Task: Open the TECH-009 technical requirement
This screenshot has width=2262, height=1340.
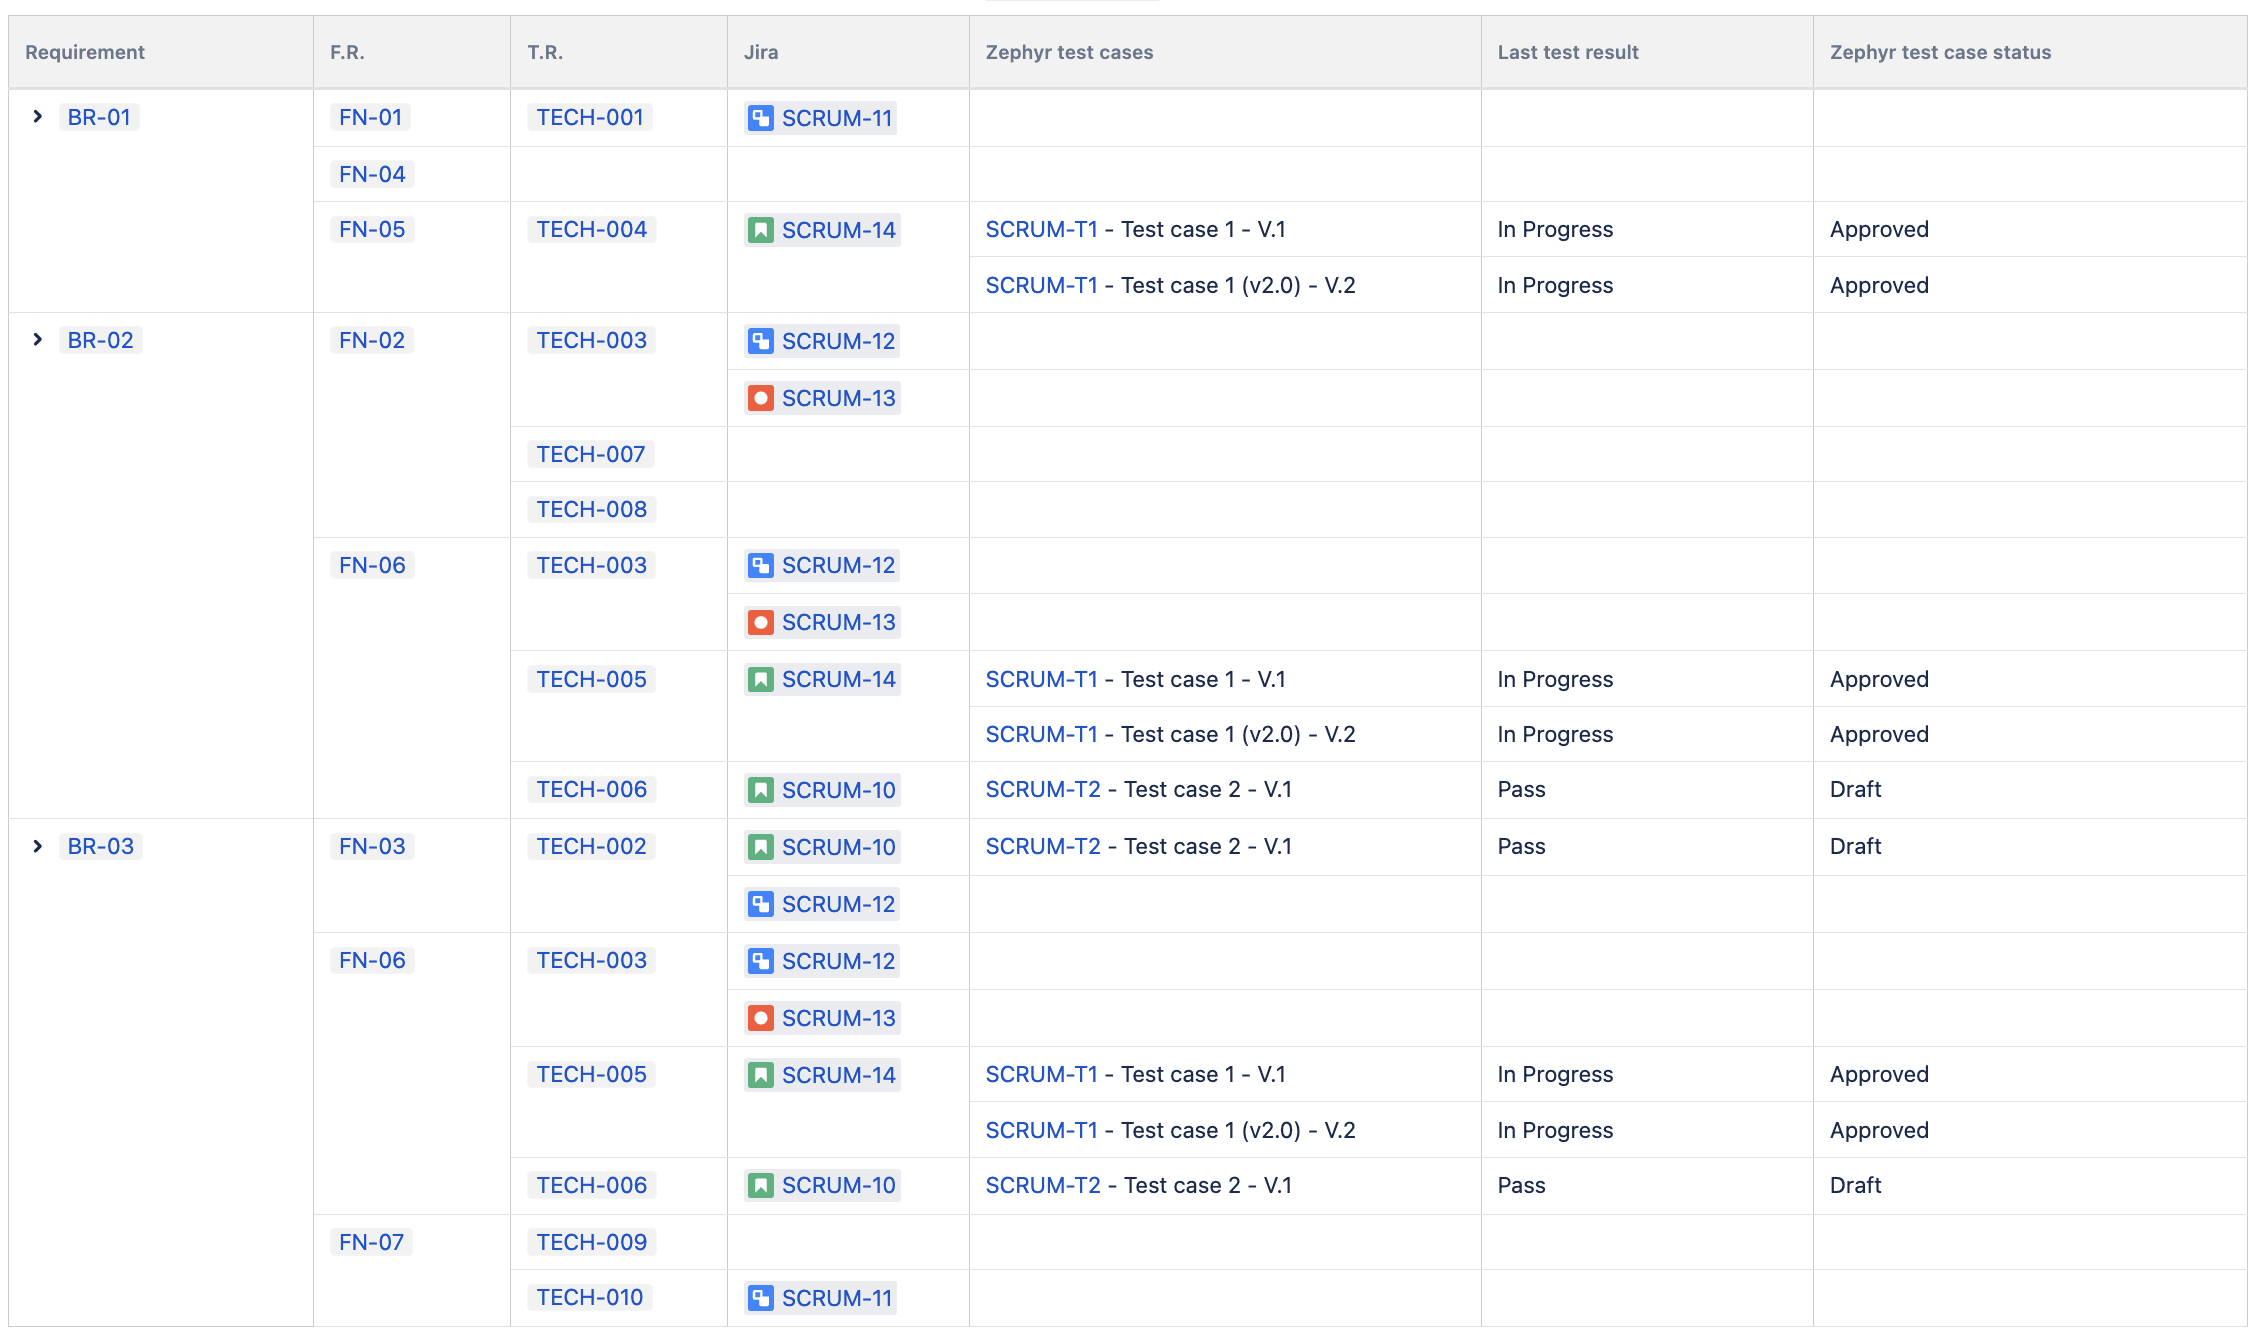Action: [x=591, y=1242]
